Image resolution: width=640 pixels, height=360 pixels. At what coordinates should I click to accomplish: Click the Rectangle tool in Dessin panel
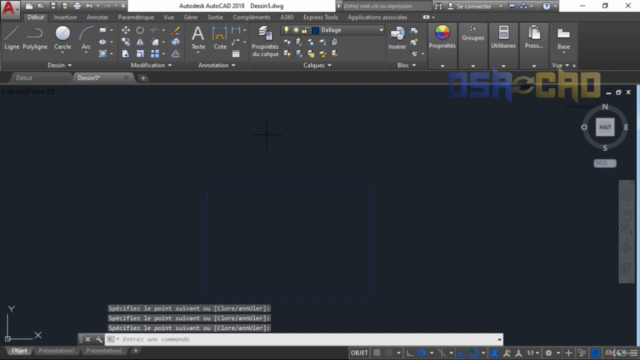[x=103, y=30]
